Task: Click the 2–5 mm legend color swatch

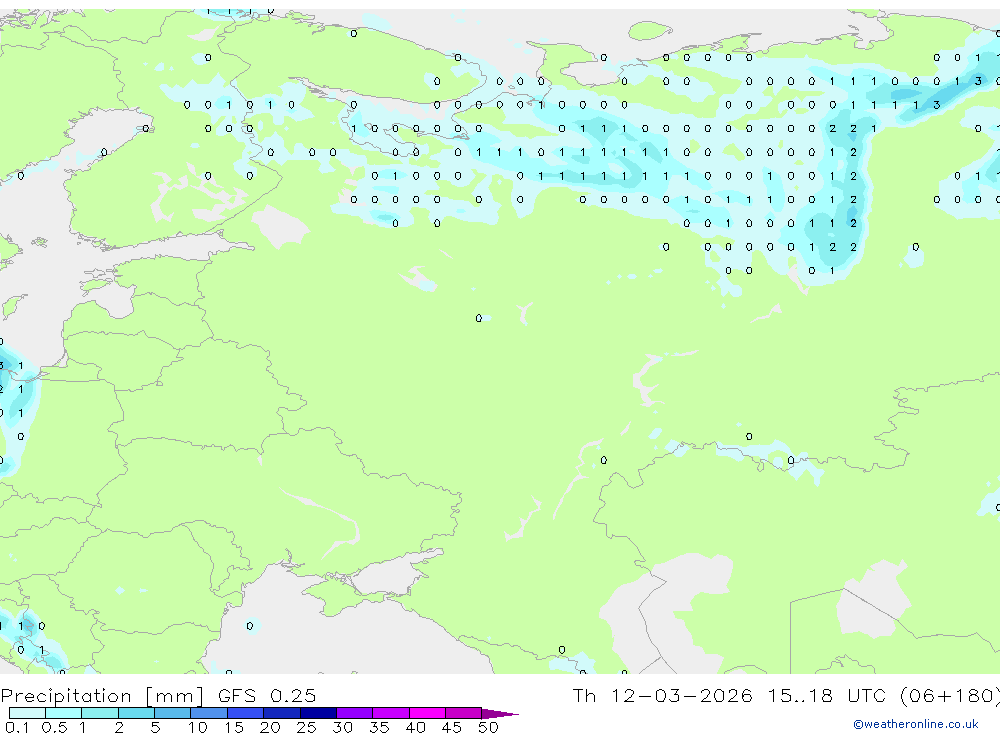Action: pyautogui.click(x=136, y=713)
